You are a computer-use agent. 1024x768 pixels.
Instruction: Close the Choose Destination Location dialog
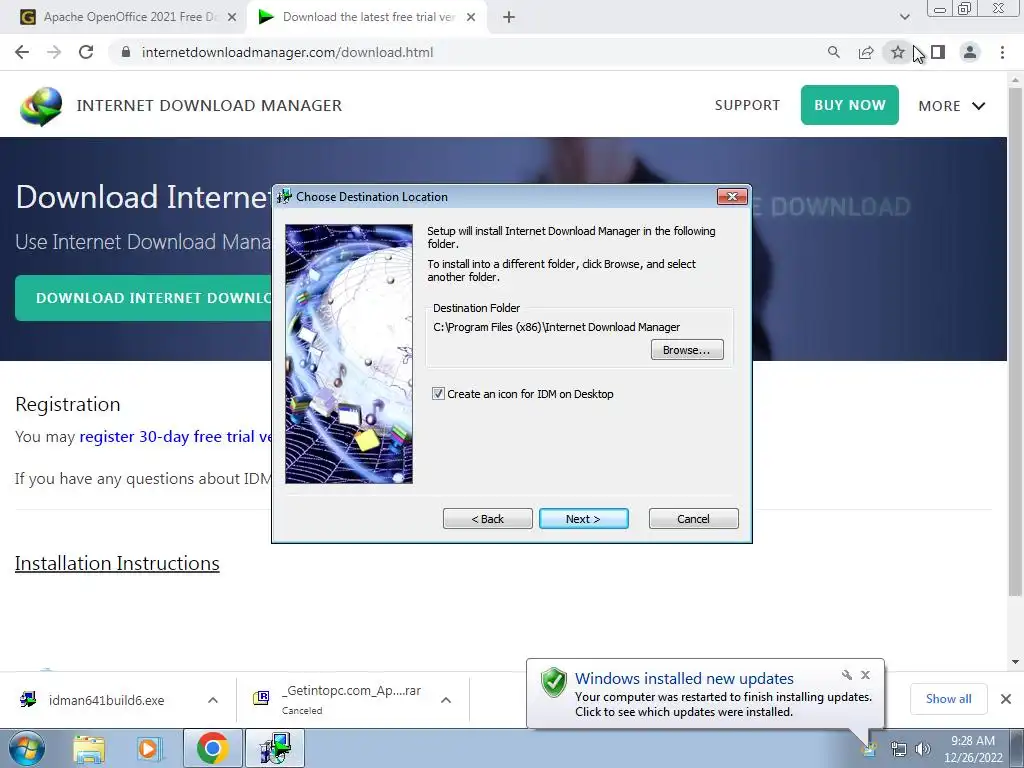coord(731,197)
